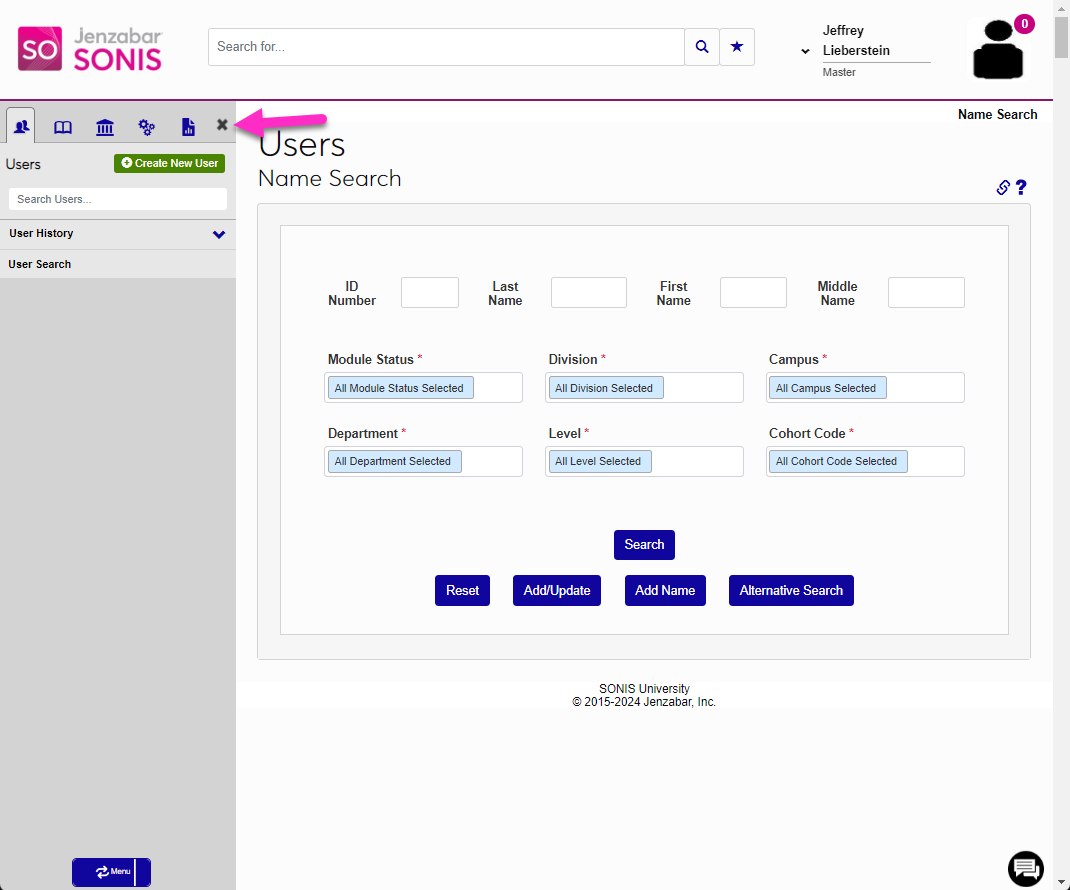Click the link icon near Name Search
This screenshot has width=1070, height=890.
(x=1002, y=187)
